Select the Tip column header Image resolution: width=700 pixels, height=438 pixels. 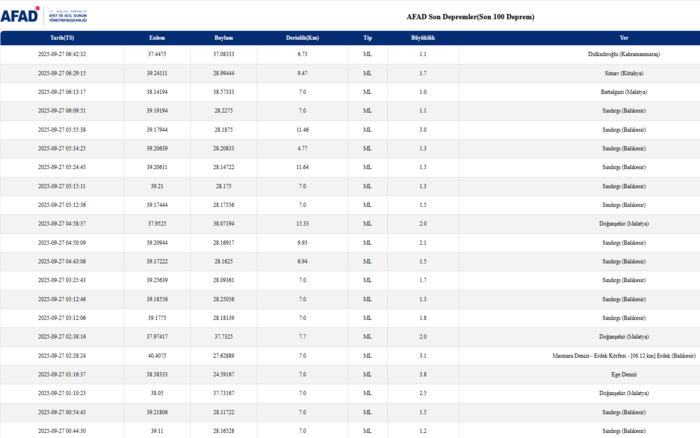point(367,37)
